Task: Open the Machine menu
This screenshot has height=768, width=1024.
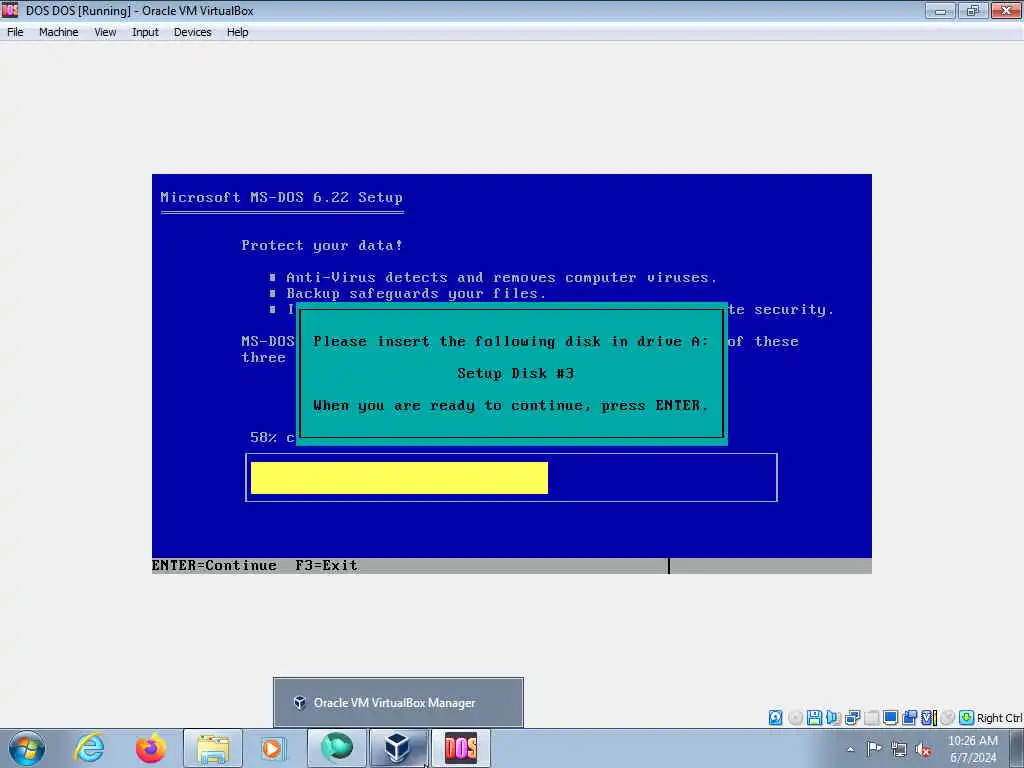Action: pyautogui.click(x=58, y=32)
